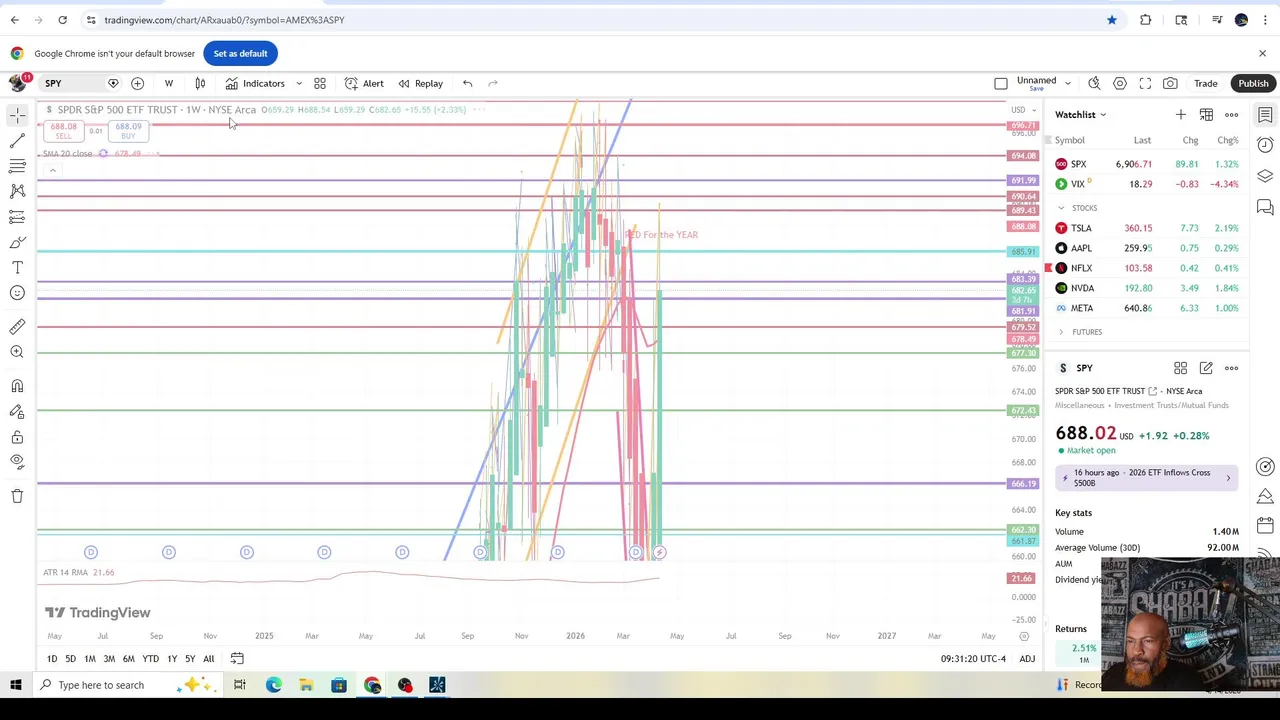Switch chart range to YTD

[x=150, y=659]
